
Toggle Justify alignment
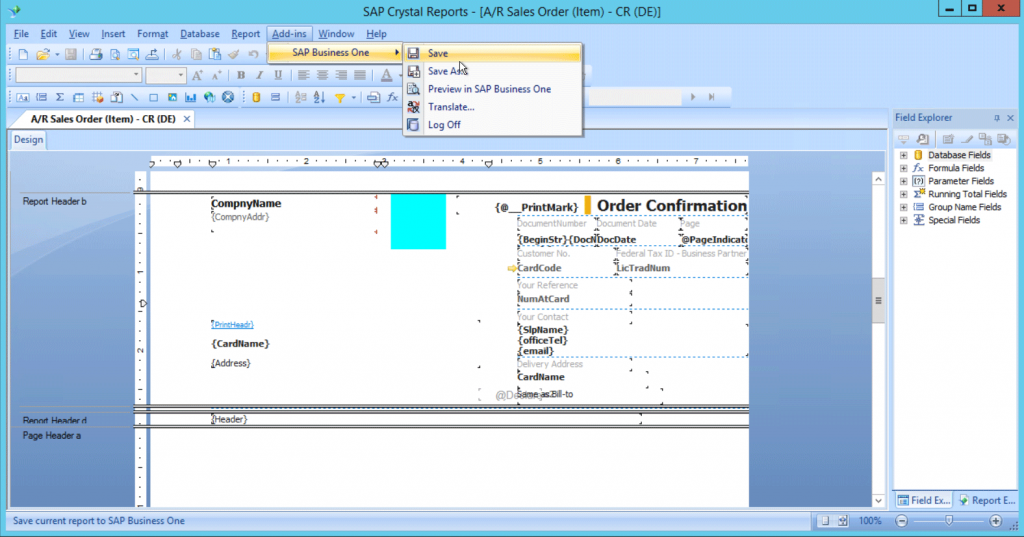coord(360,76)
